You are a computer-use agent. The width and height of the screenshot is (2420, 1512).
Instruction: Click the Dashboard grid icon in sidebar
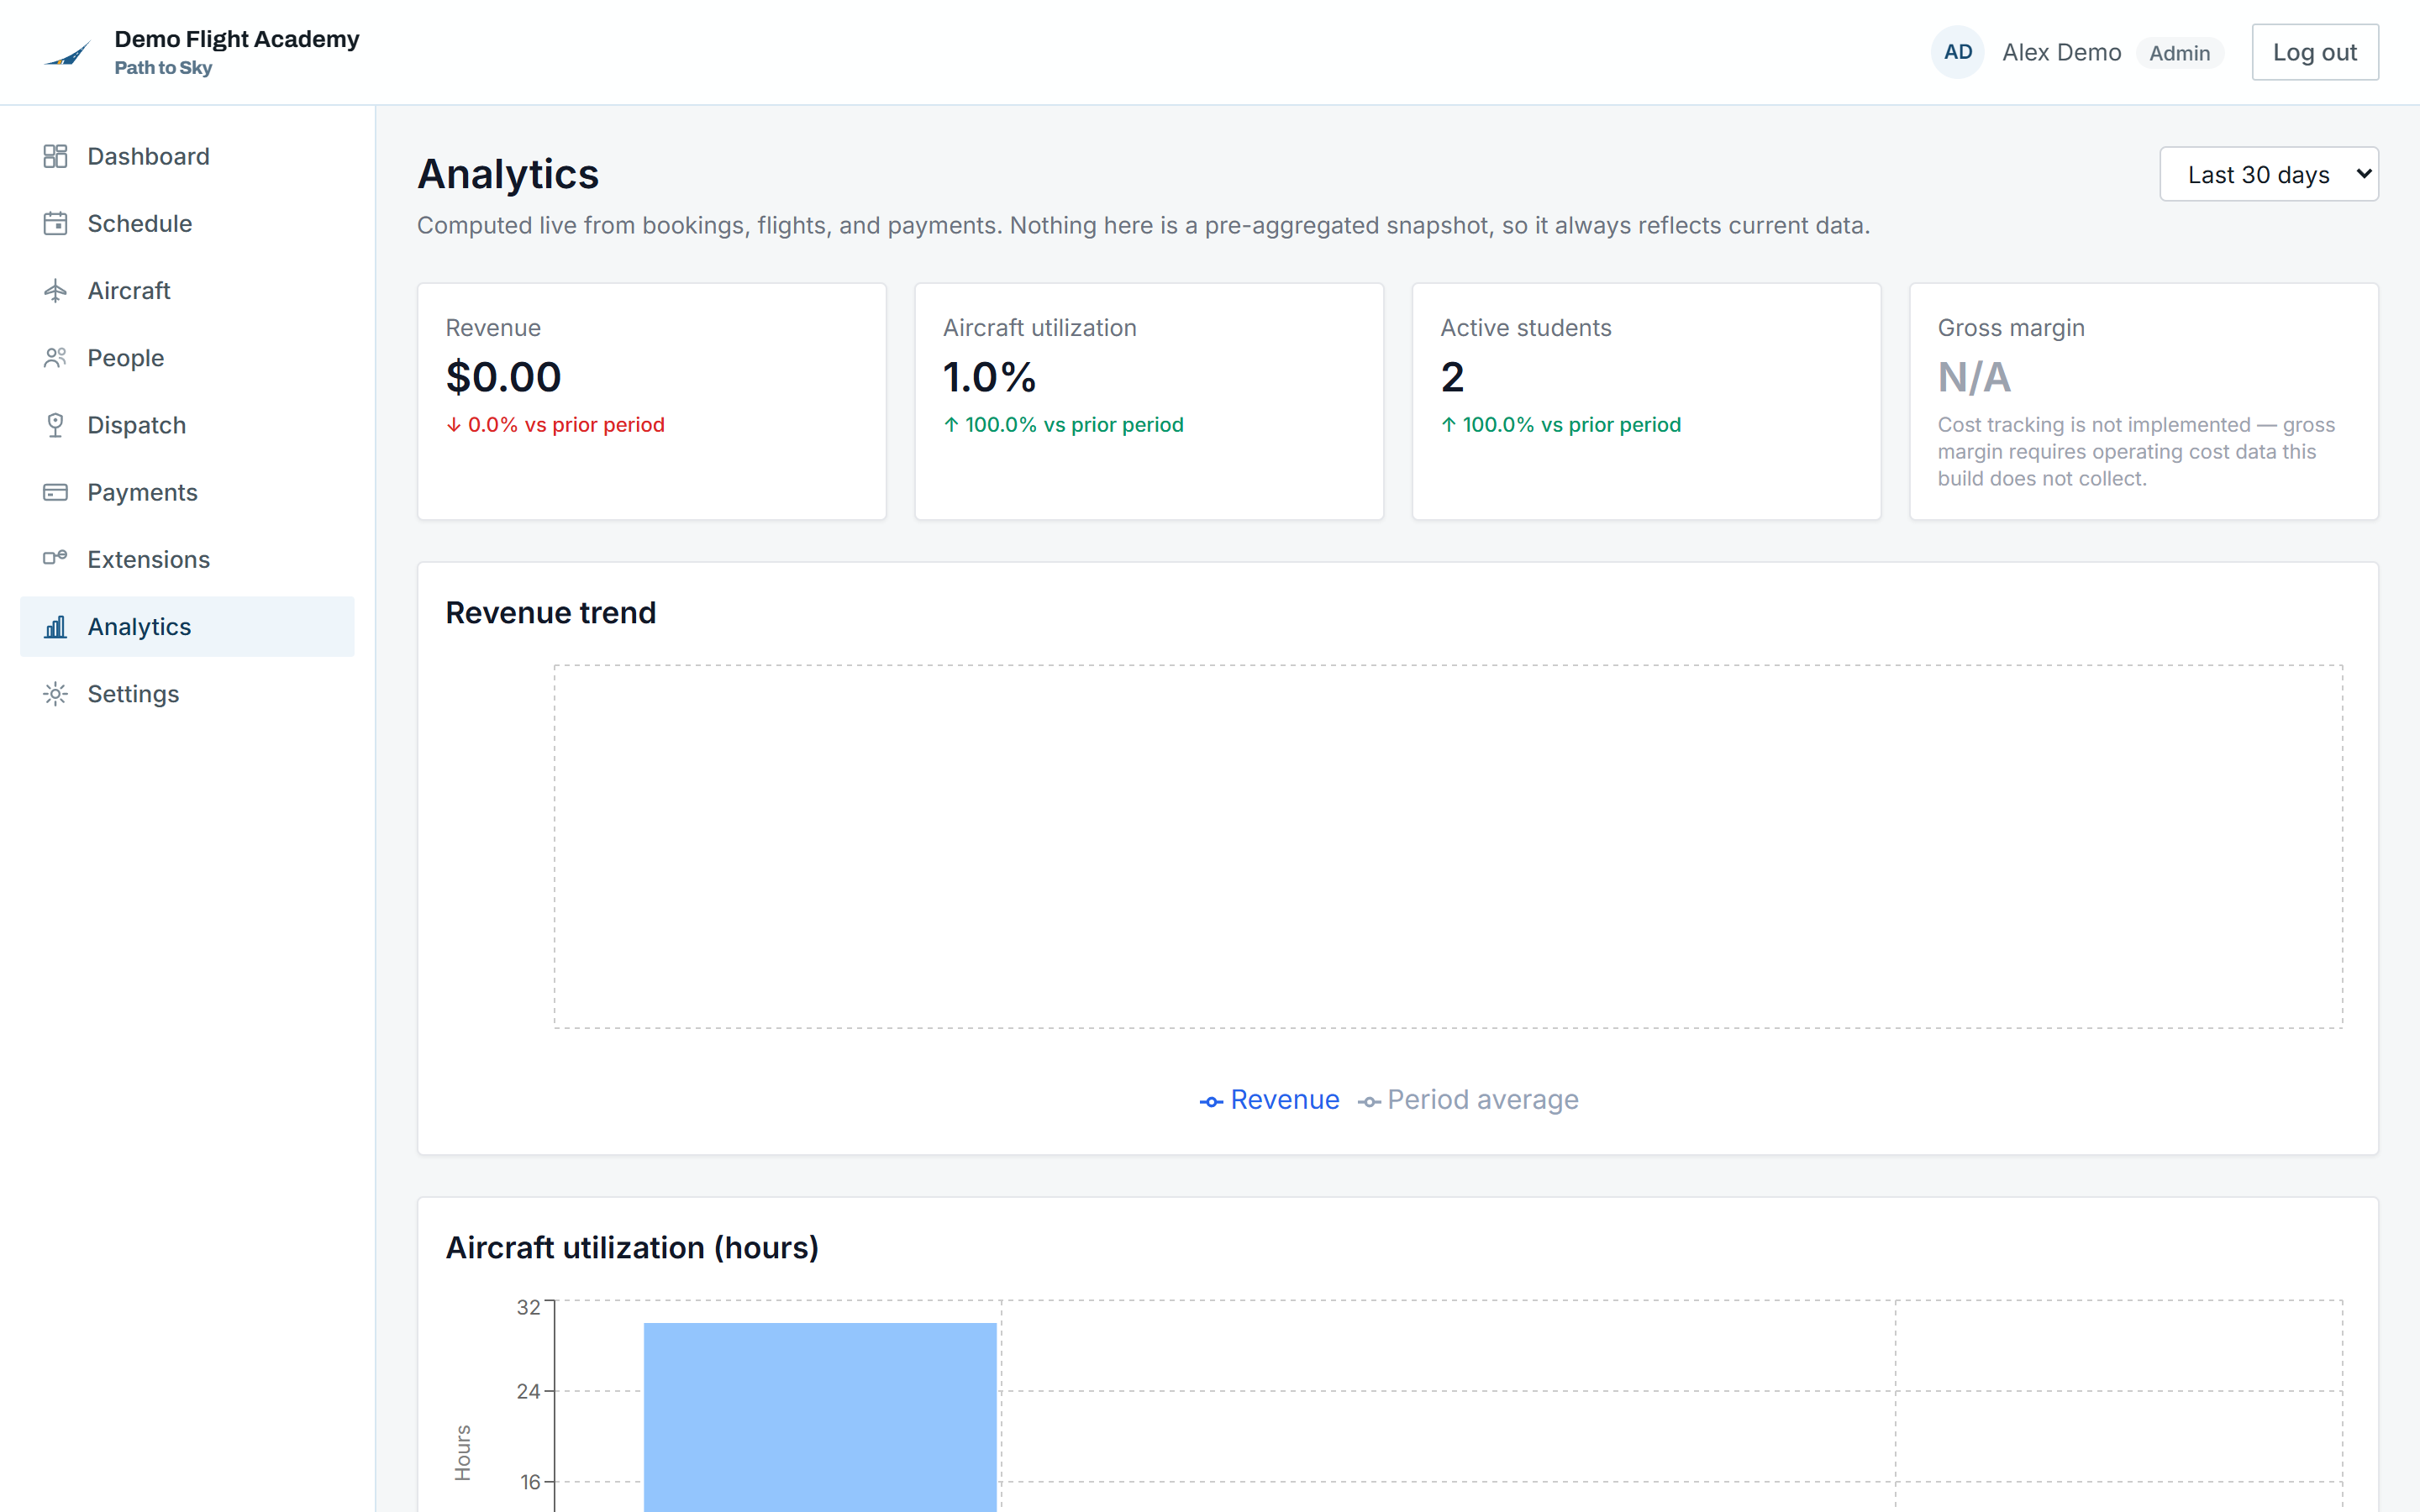pos(55,156)
